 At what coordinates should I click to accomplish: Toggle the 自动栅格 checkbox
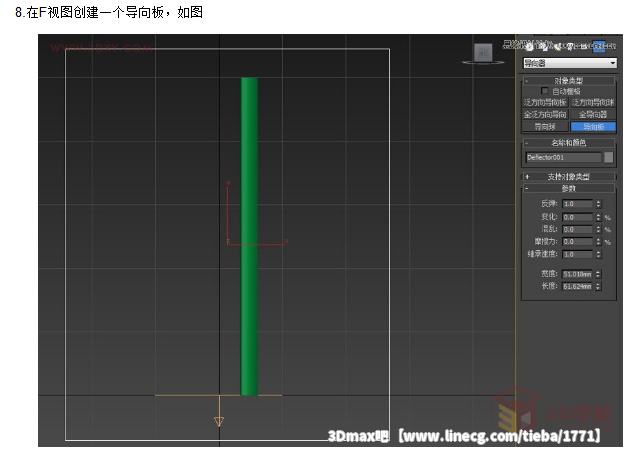(544, 91)
